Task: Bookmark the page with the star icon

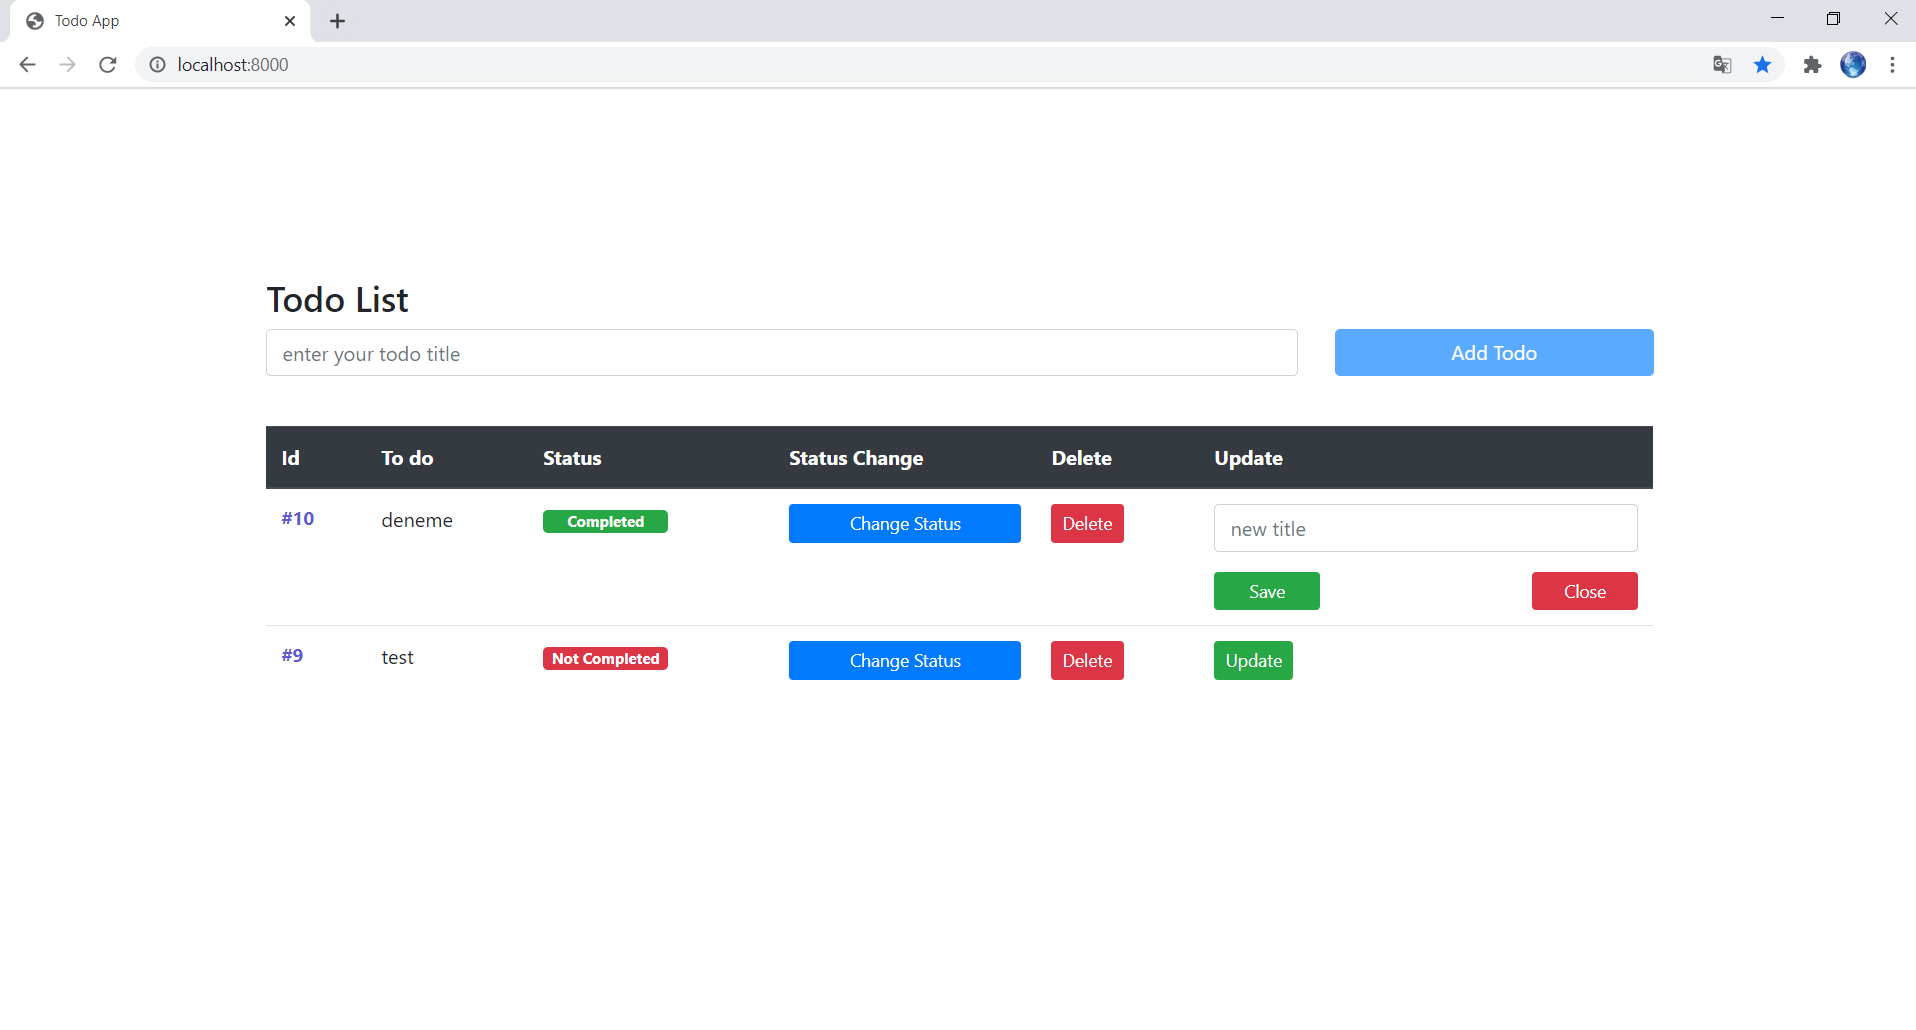Action: pyautogui.click(x=1762, y=65)
